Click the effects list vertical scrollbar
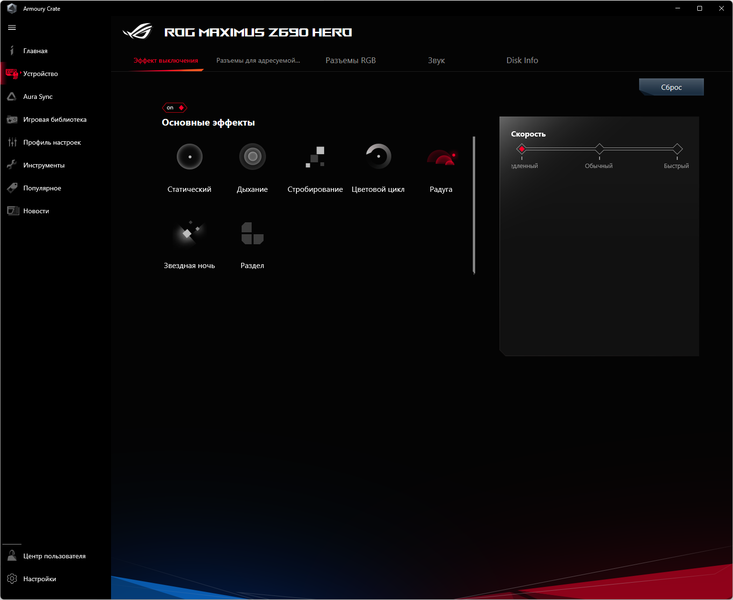 474,205
